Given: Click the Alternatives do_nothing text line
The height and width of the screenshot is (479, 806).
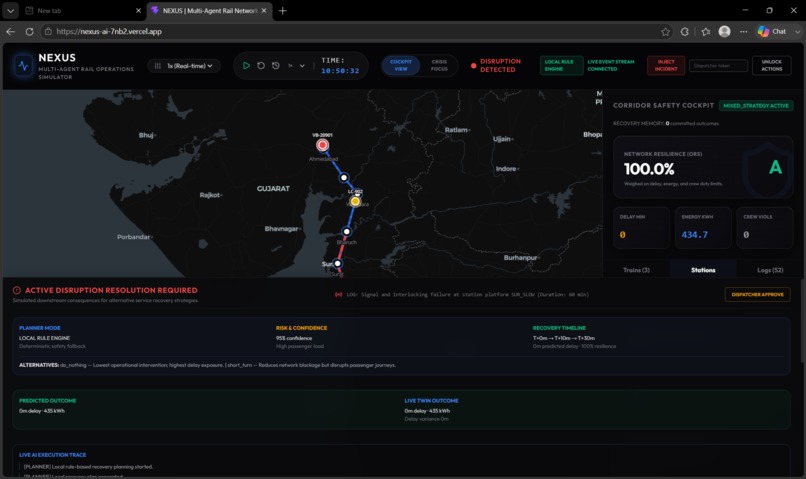Looking at the screenshot, I should (207, 365).
